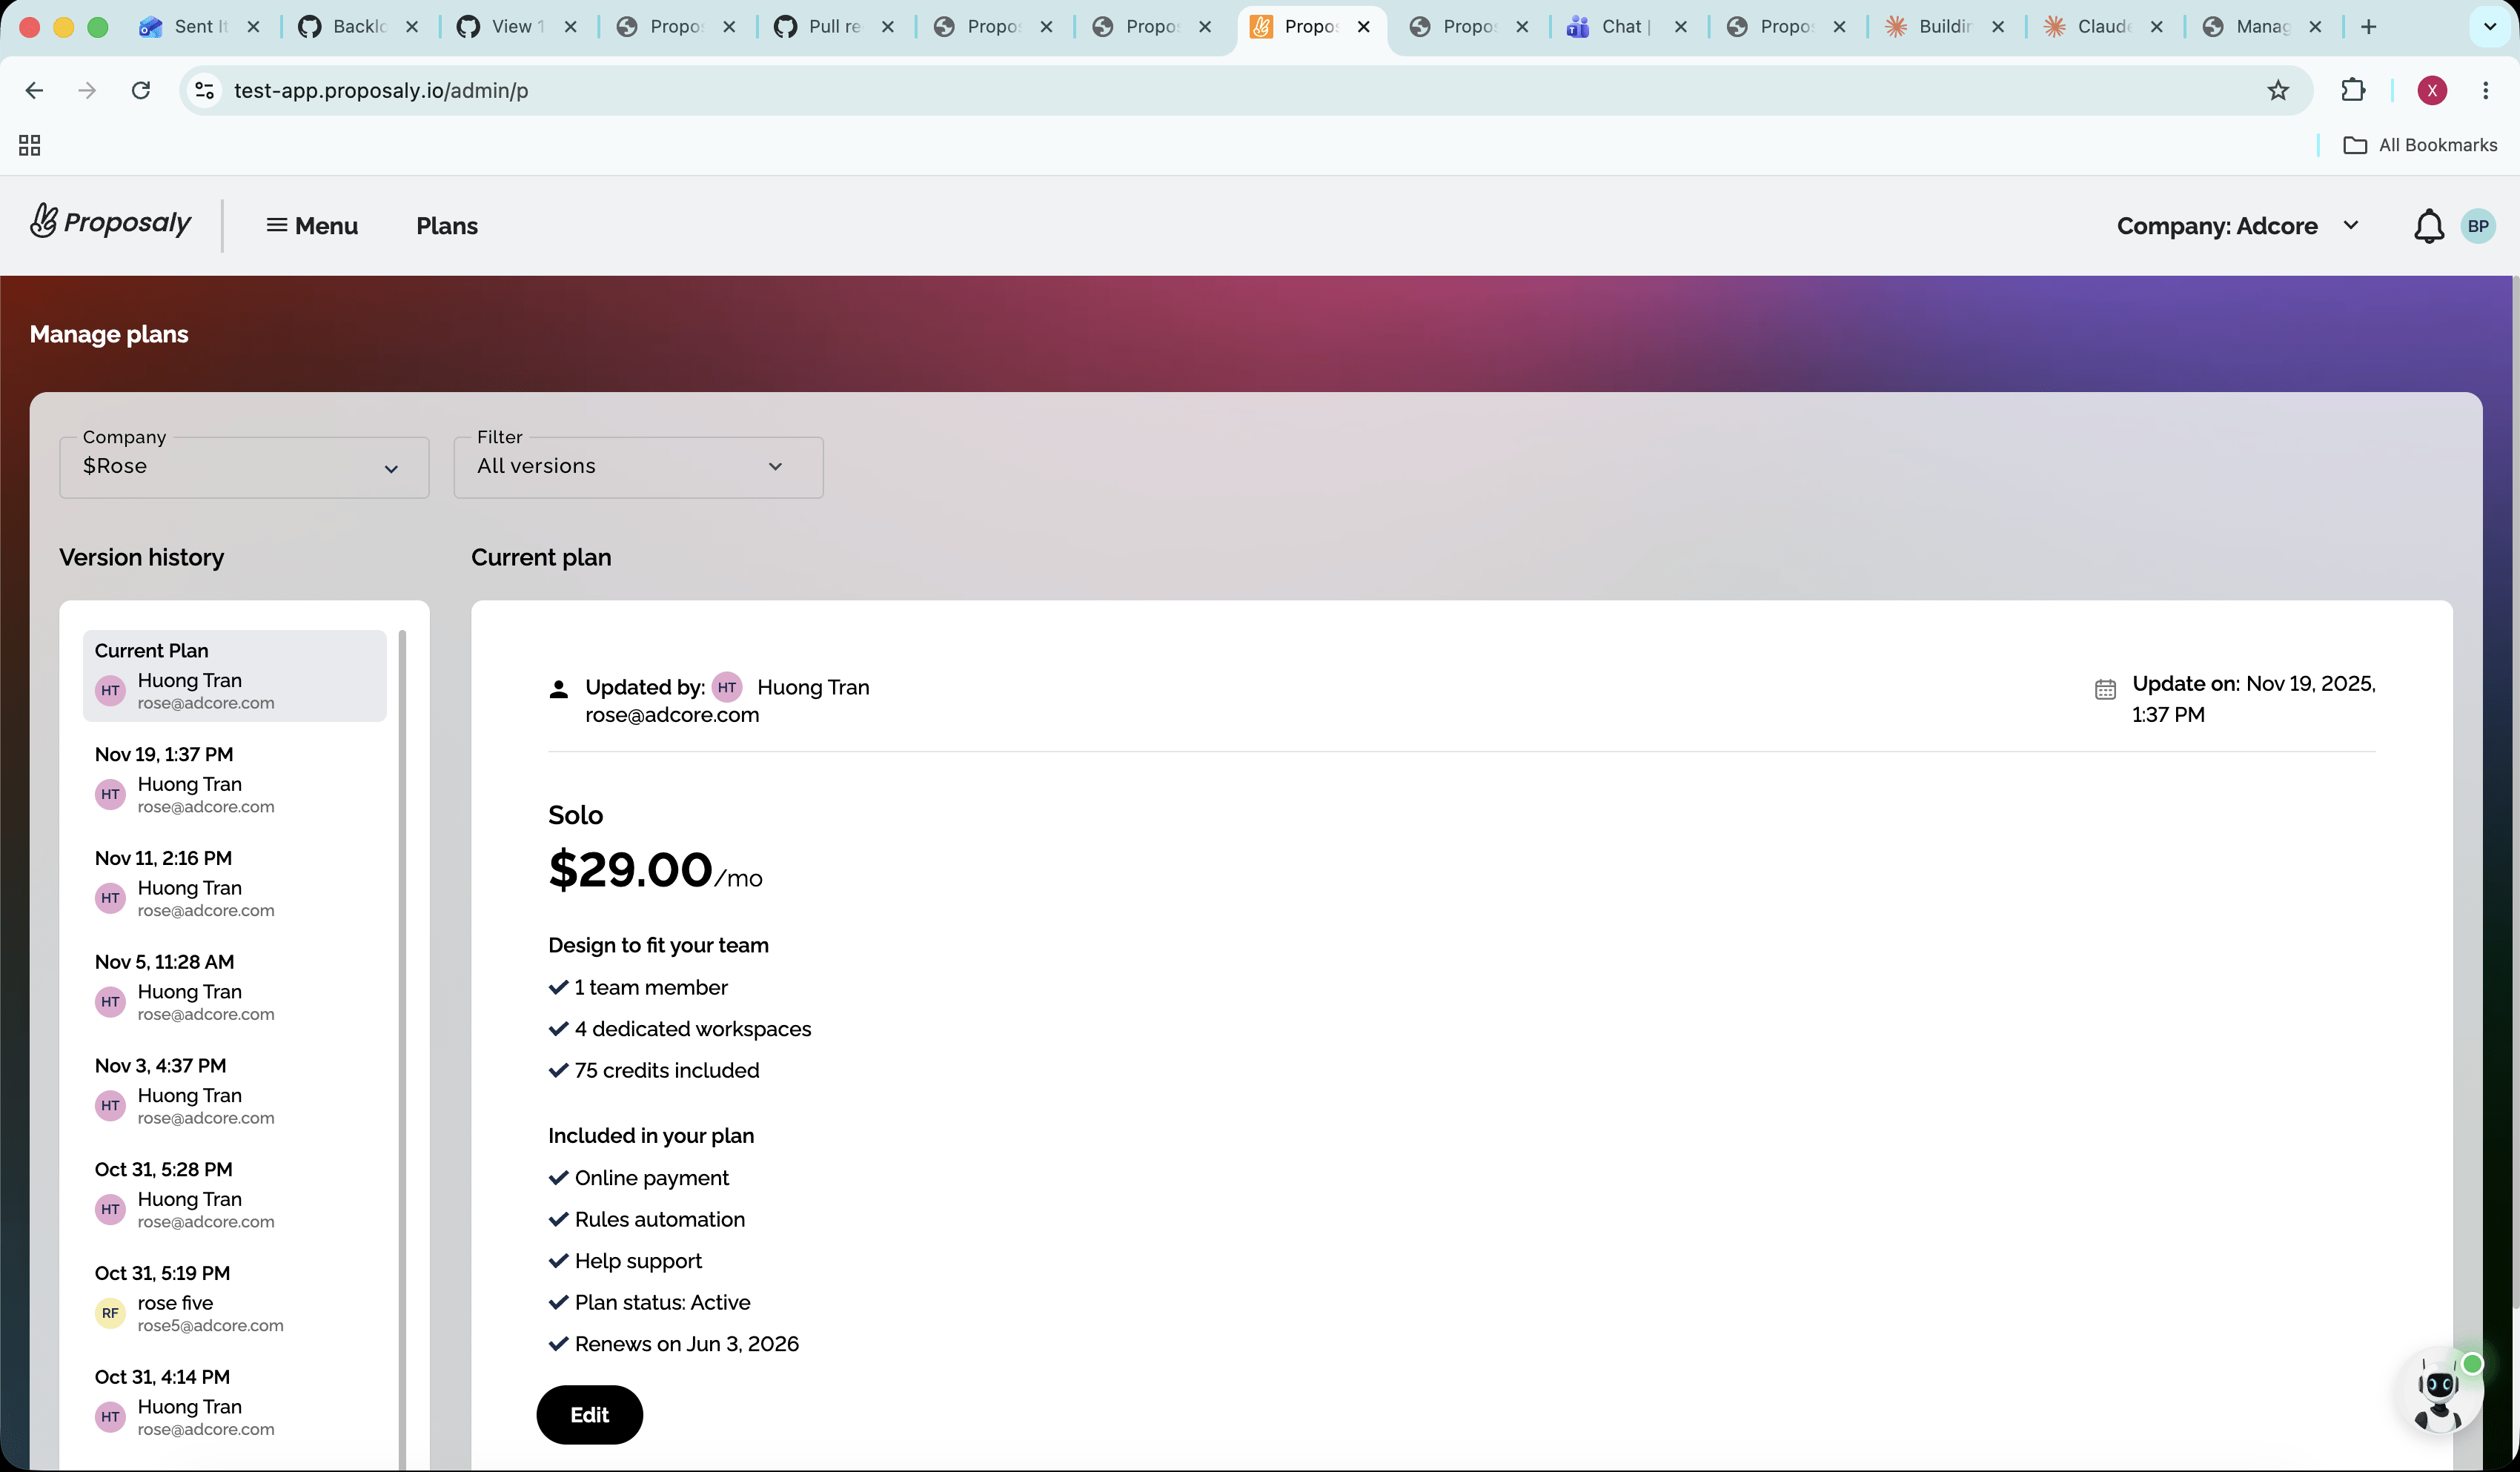Click the Edit button
This screenshot has width=2520, height=1472.
point(589,1415)
